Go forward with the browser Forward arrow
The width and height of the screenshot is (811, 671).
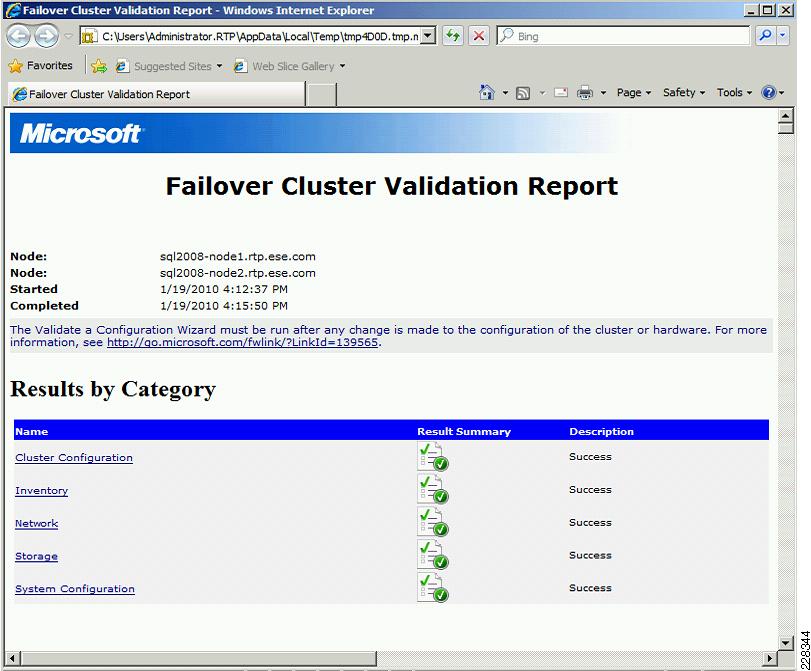tap(47, 36)
